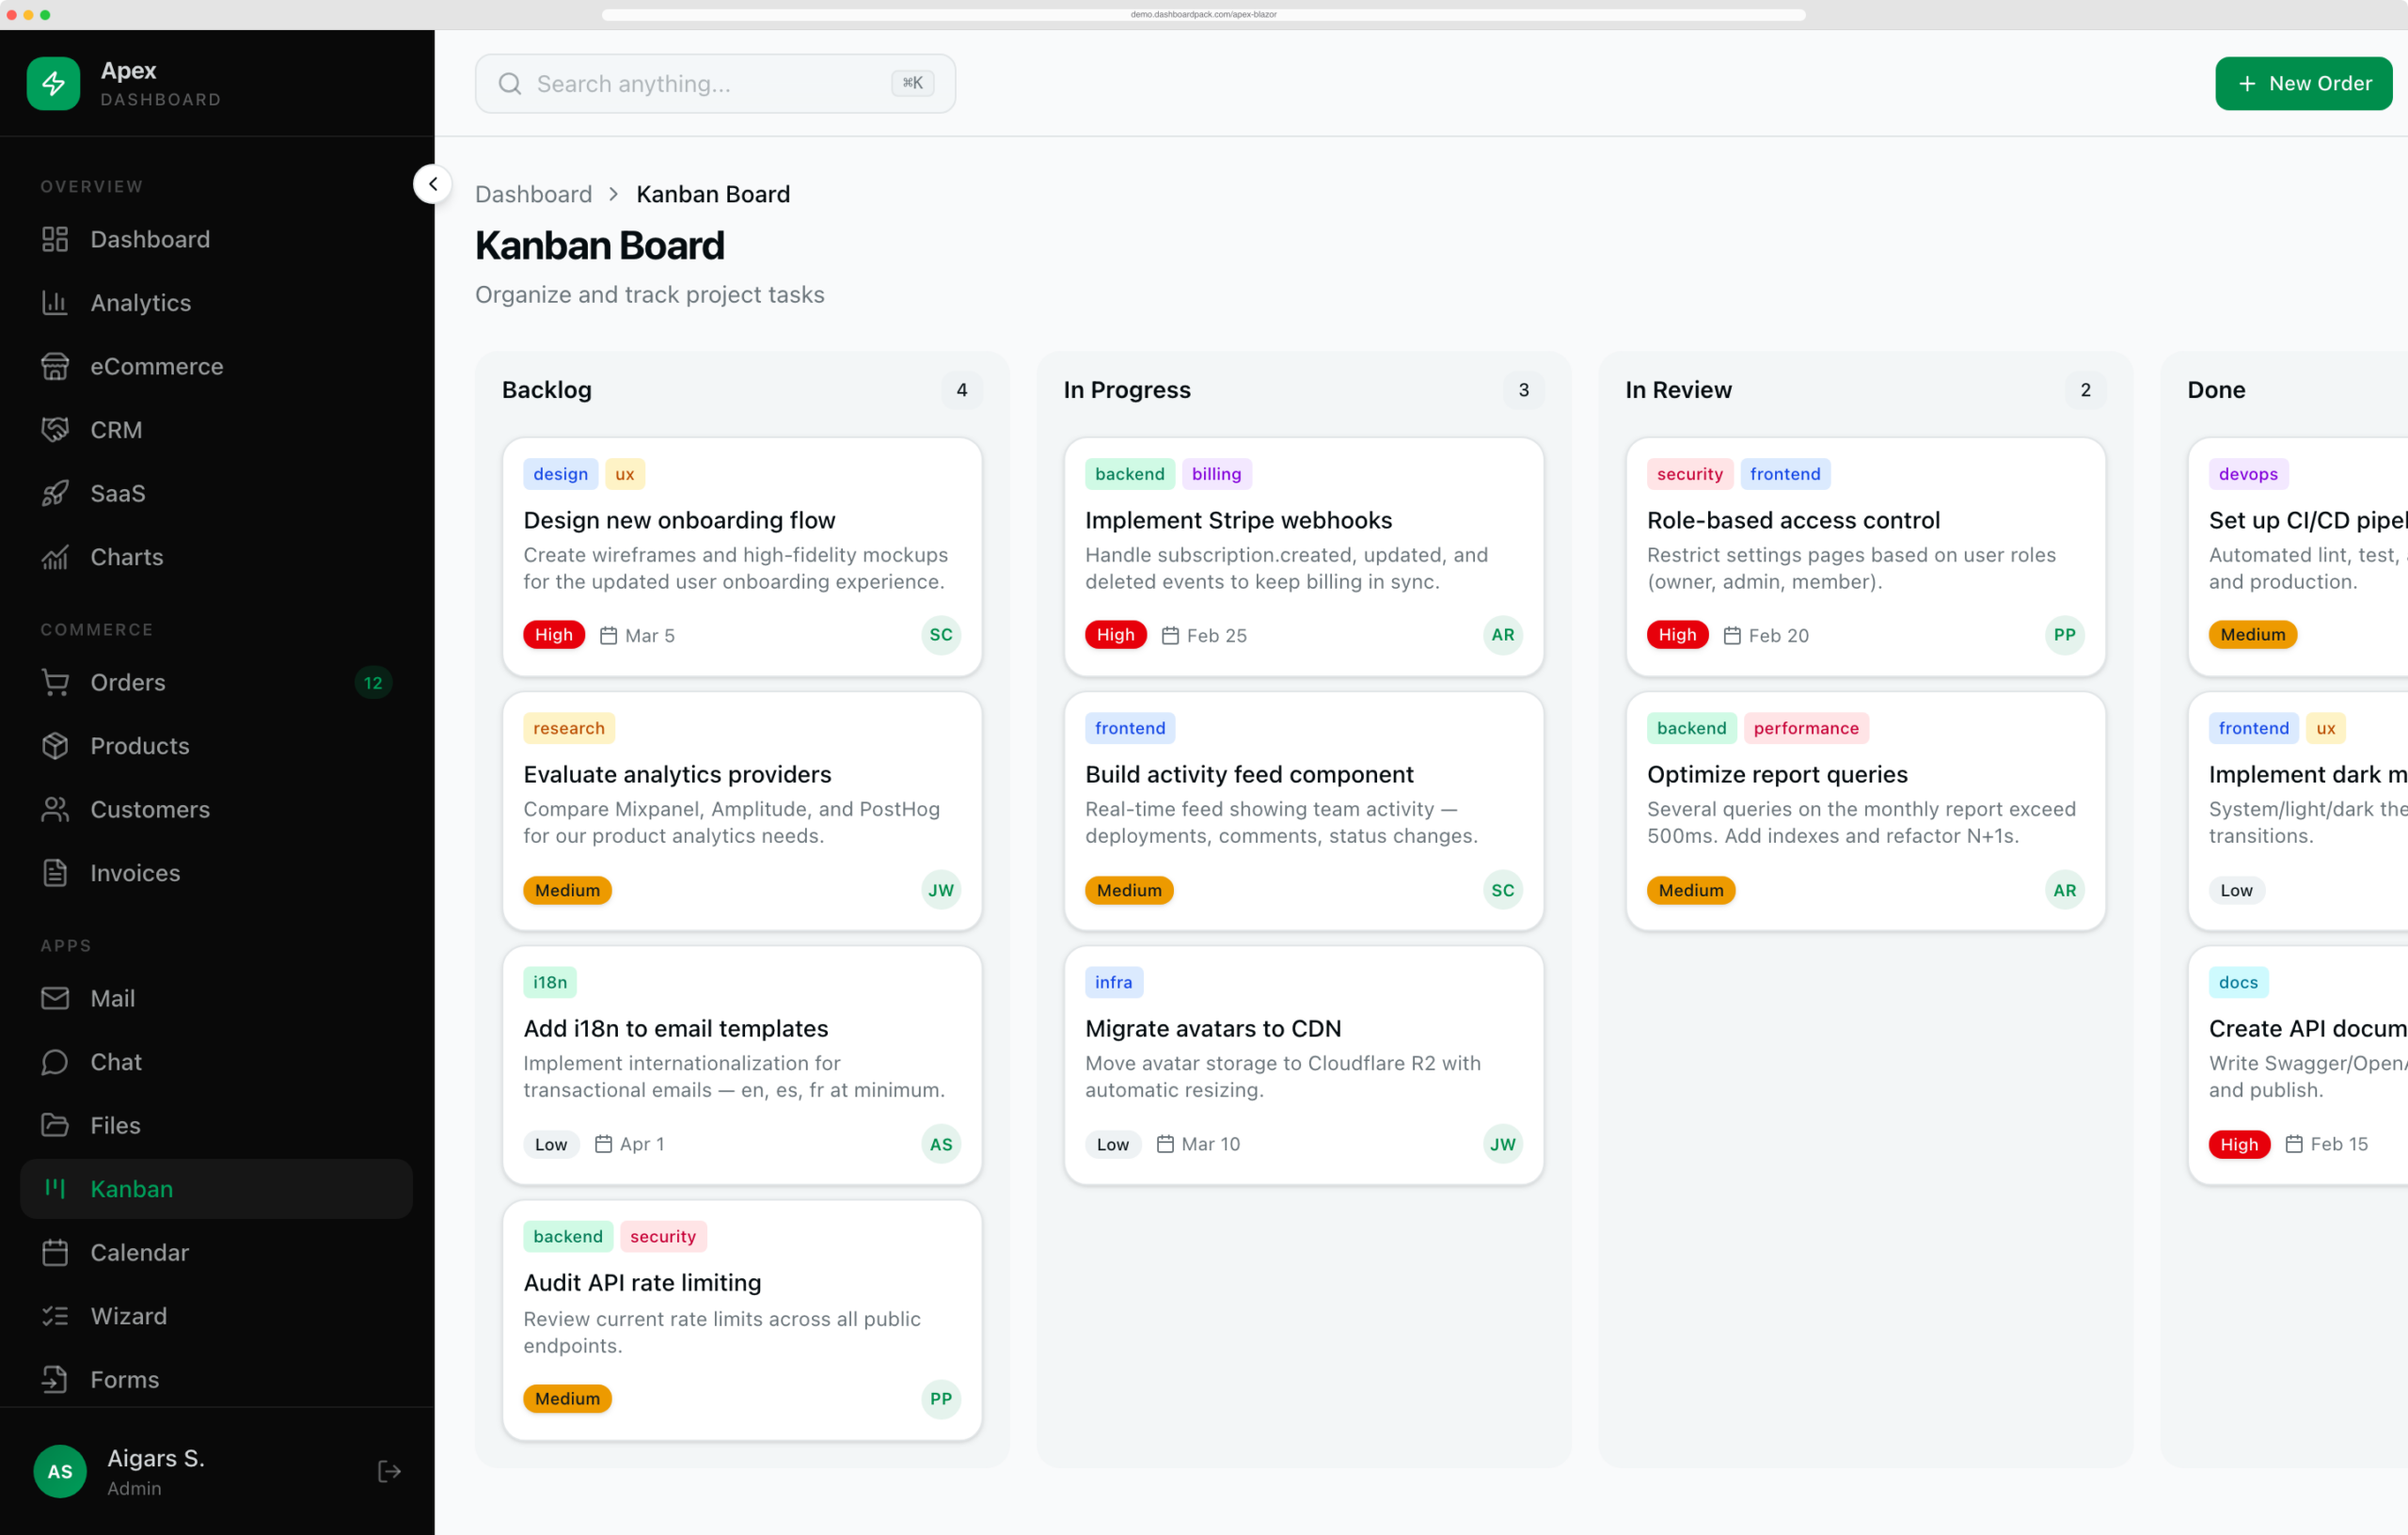Open Dashboard in the sidebar
The width and height of the screenshot is (2408, 1535).
[216, 239]
